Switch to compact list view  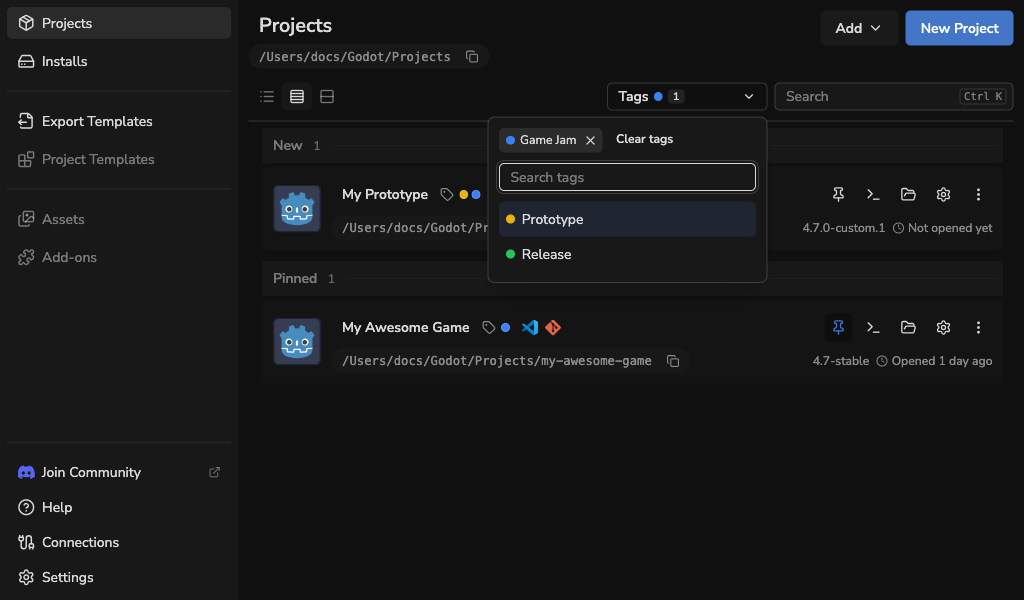pyautogui.click(x=266, y=97)
